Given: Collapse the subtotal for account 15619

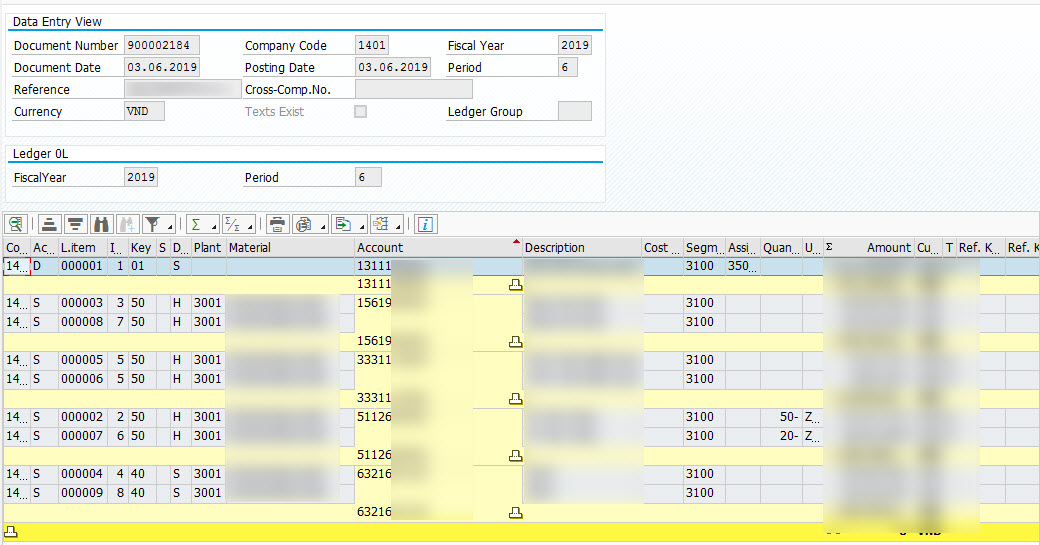Looking at the screenshot, I should [x=516, y=341].
